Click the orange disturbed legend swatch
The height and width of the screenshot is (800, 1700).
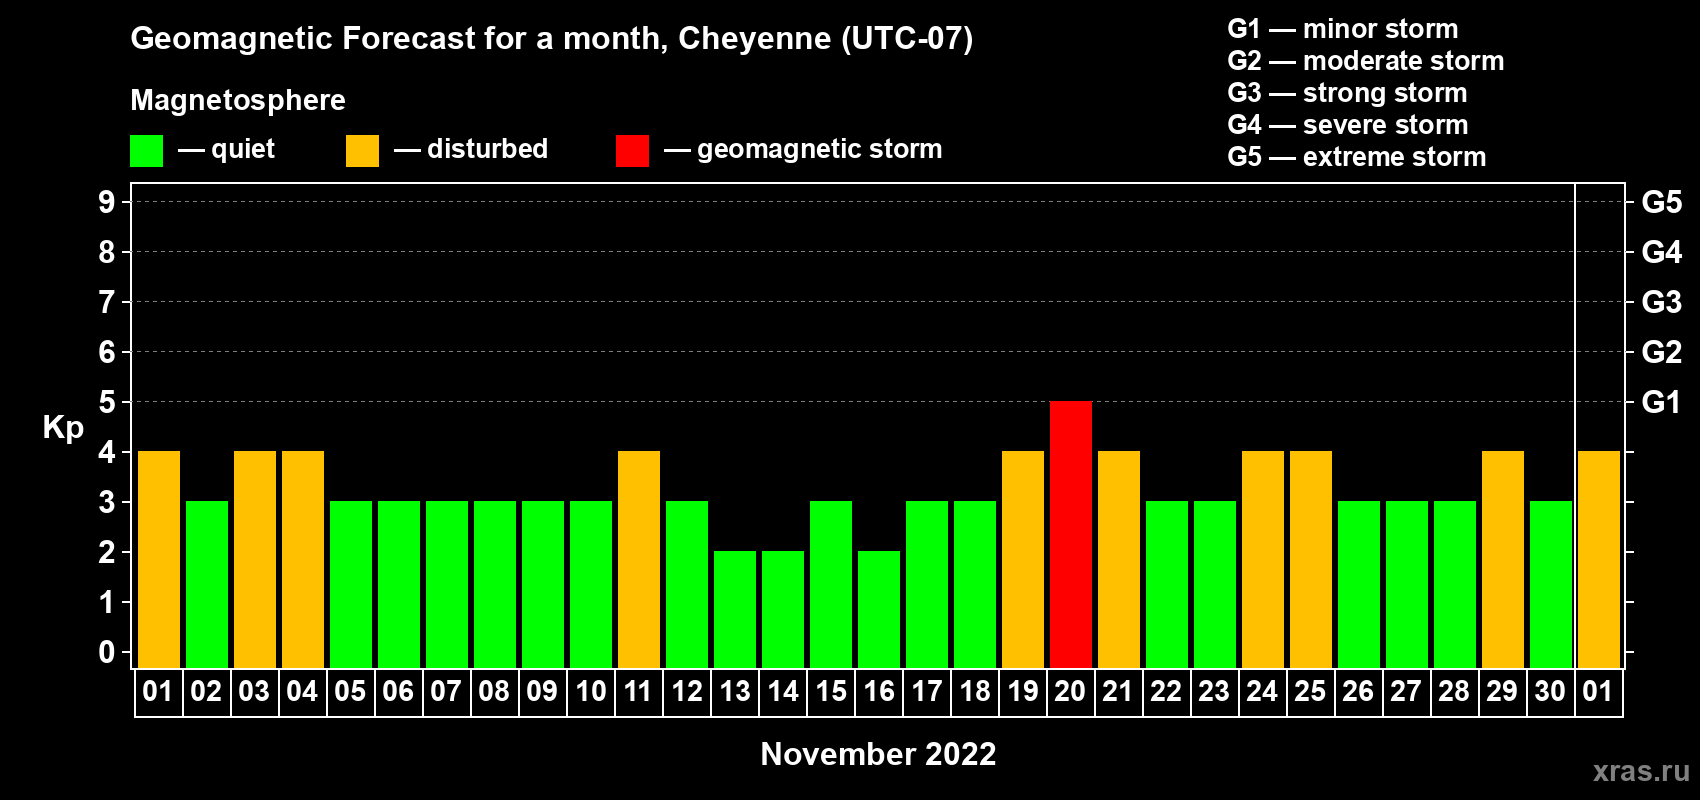[362, 151]
